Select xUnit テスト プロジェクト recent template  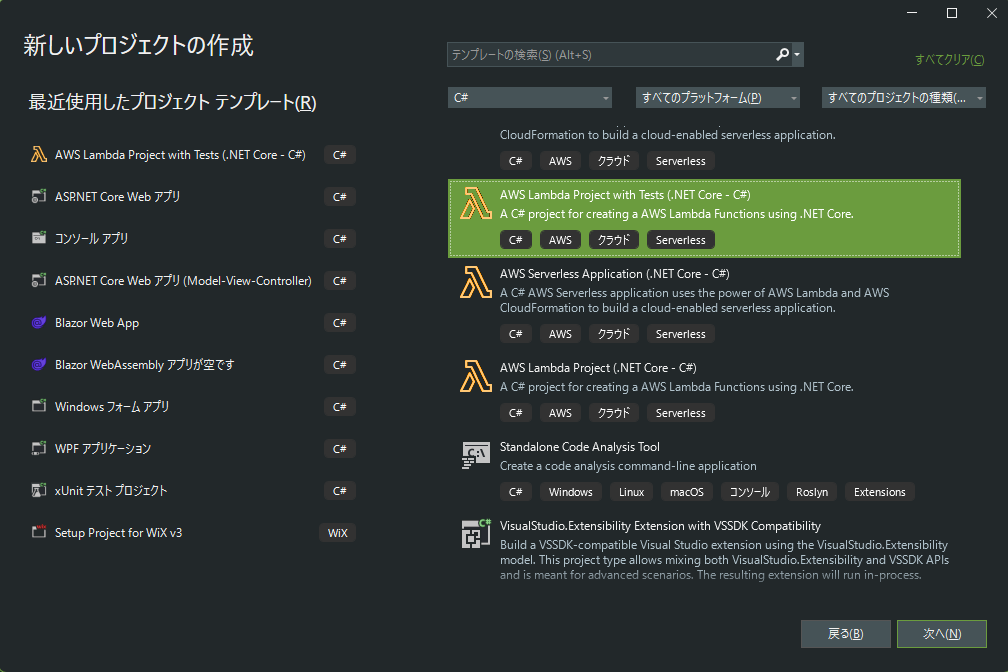tap(193, 491)
